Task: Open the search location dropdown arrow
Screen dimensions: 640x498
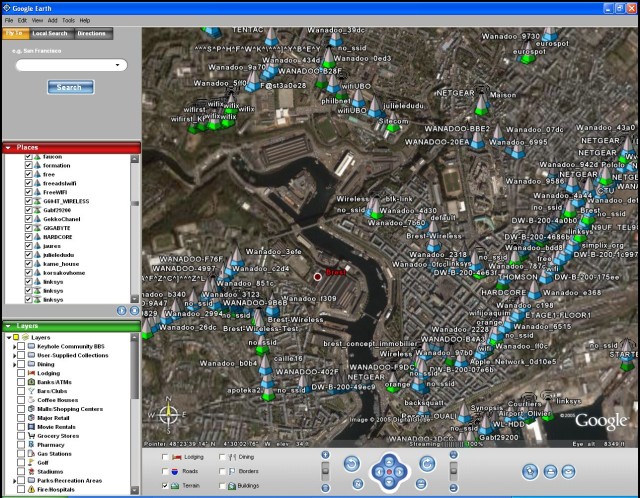Action: pyautogui.click(x=119, y=66)
